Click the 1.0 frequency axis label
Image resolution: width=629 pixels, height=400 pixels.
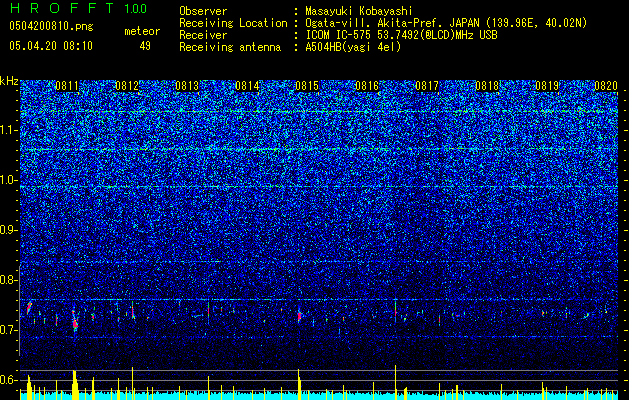click(8, 180)
